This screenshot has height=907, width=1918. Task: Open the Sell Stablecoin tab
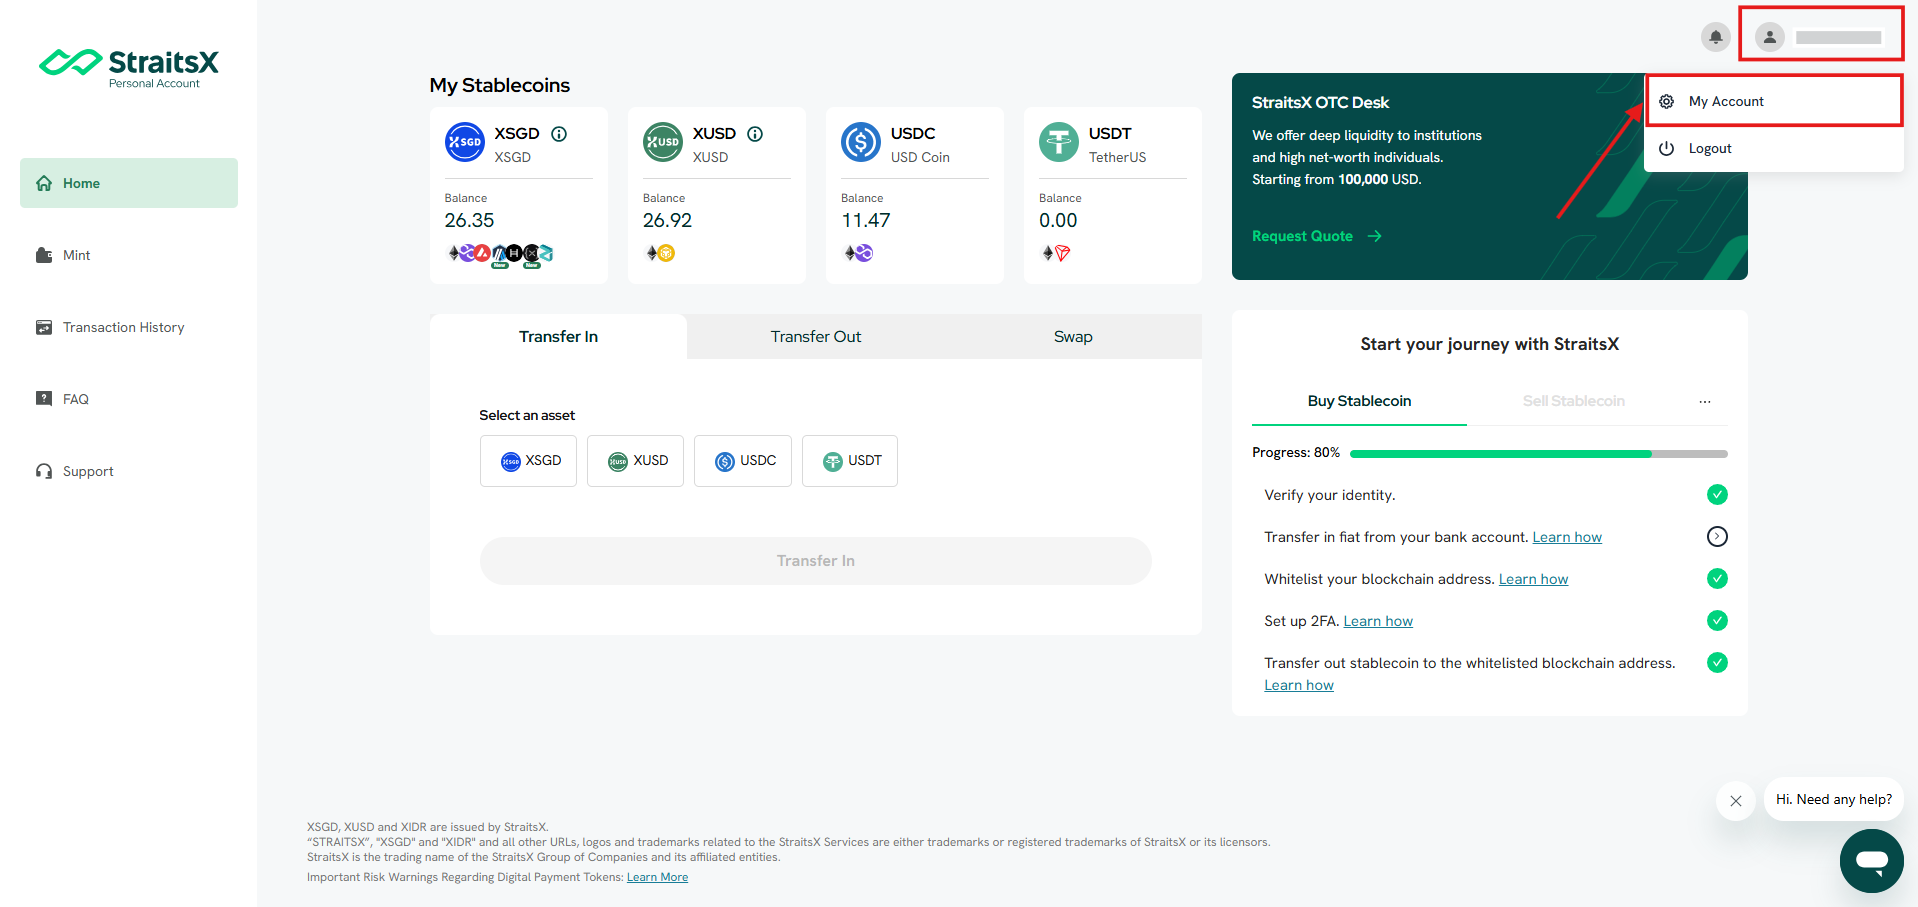1573,401
